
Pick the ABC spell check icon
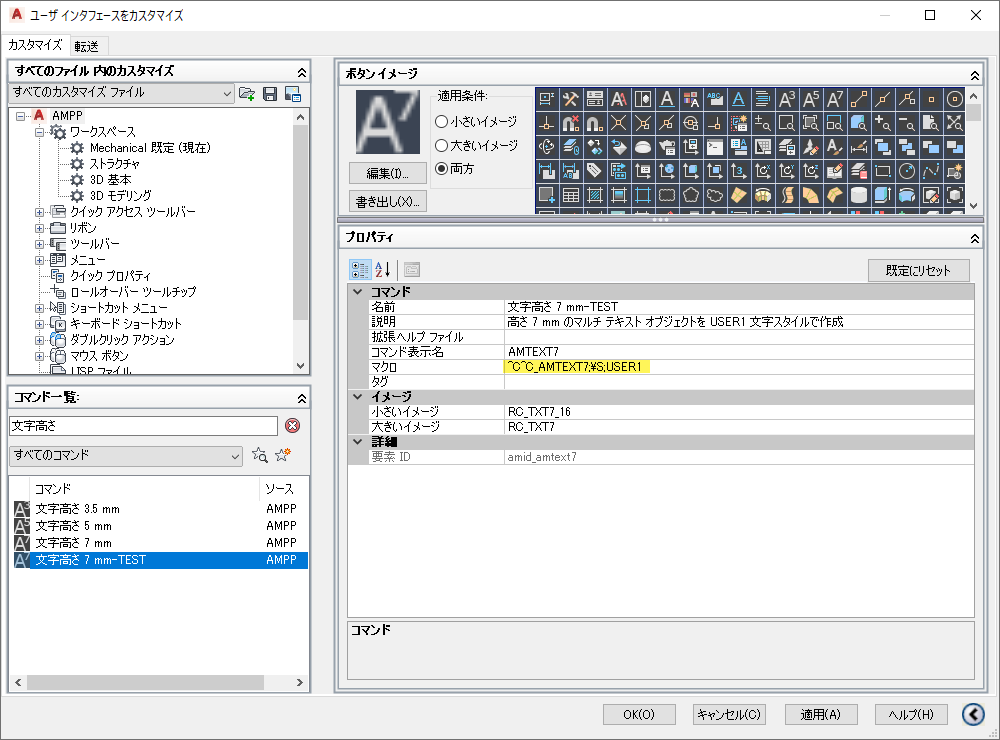click(714, 99)
